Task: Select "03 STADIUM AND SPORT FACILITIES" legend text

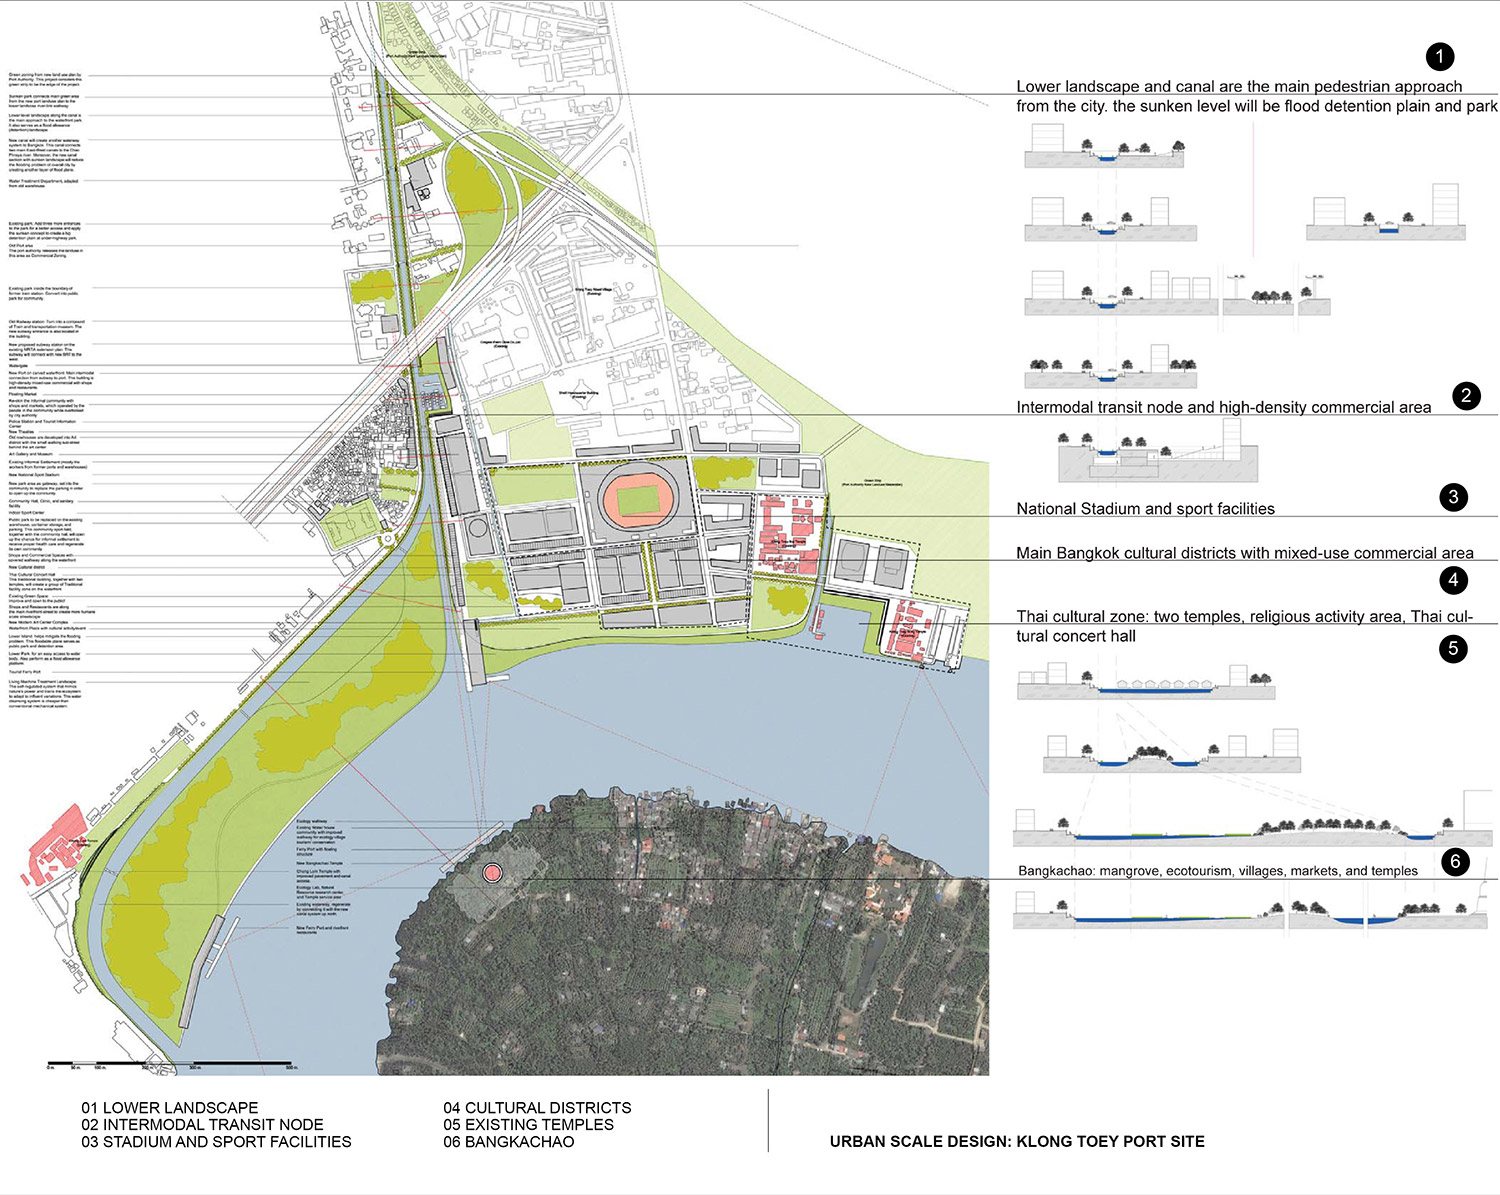Action: click(x=216, y=1142)
